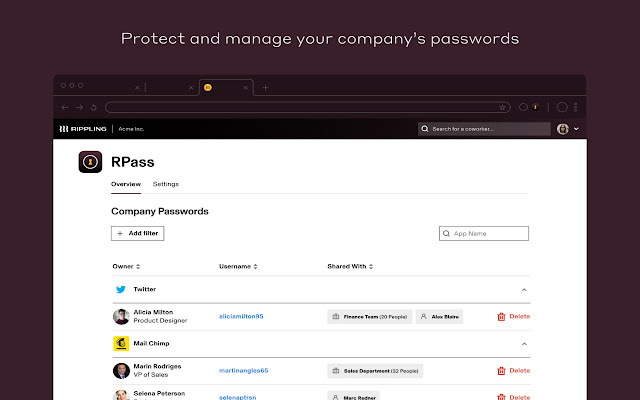Open the RPass extension icon in browser toolbar
The width and height of the screenshot is (640, 400).
[535, 107]
